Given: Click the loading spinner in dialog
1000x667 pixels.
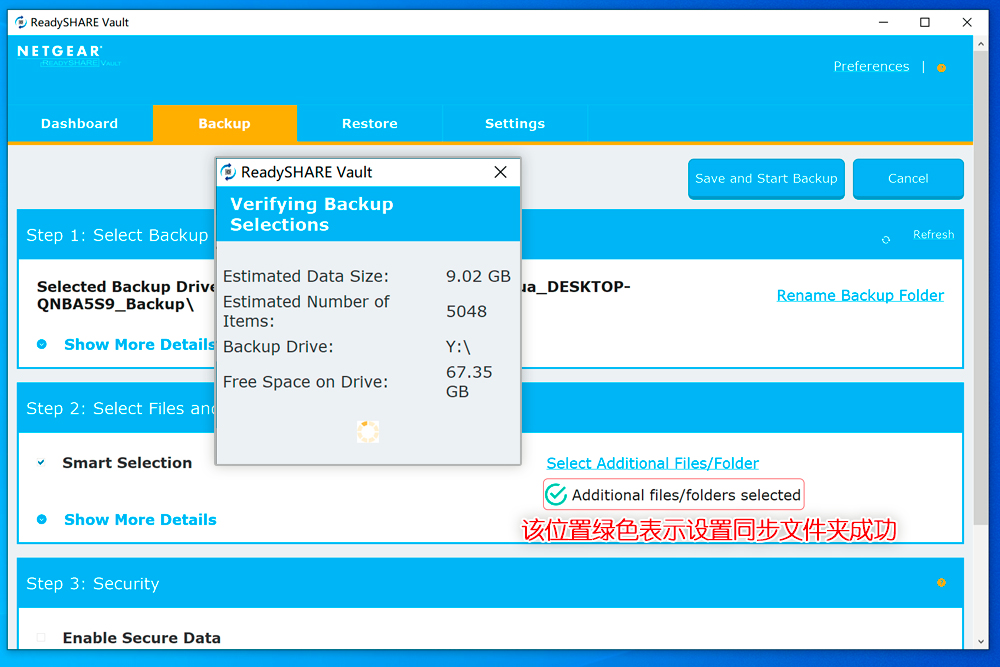Looking at the screenshot, I should coord(368,432).
